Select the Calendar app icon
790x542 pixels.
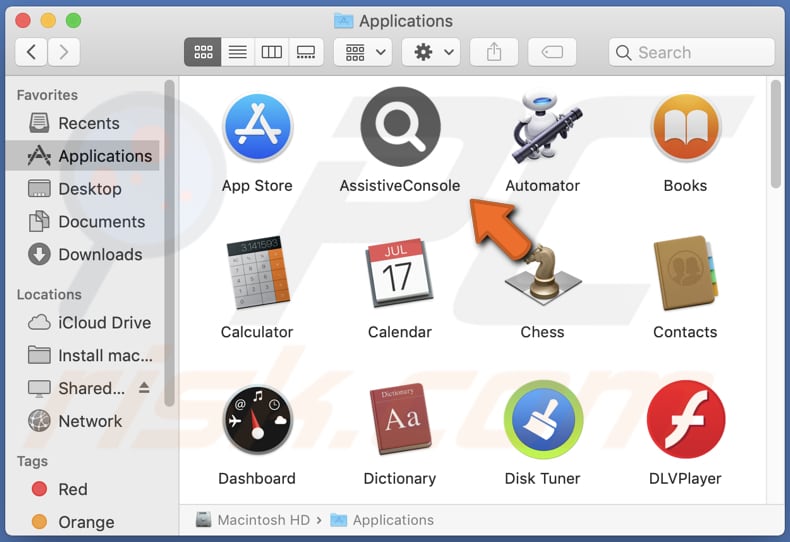(x=399, y=273)
